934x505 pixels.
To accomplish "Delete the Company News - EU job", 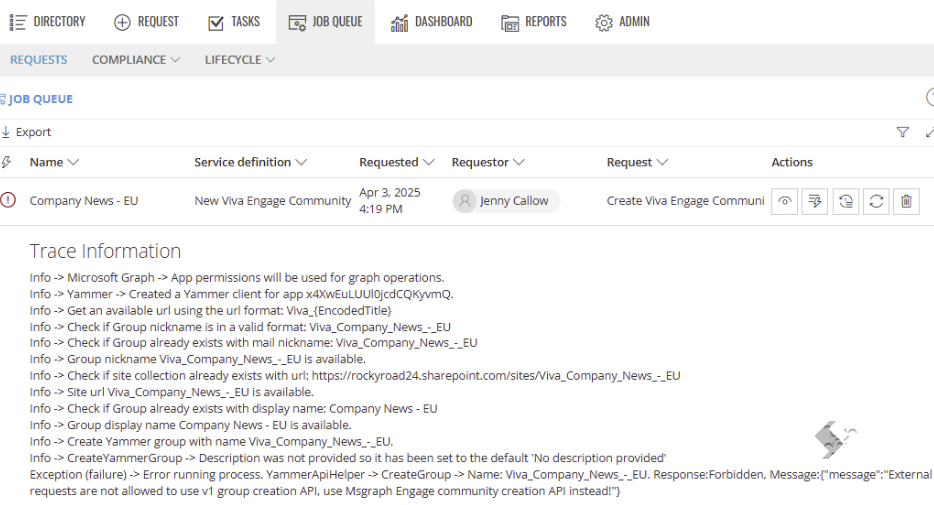I will coord(906,201).
